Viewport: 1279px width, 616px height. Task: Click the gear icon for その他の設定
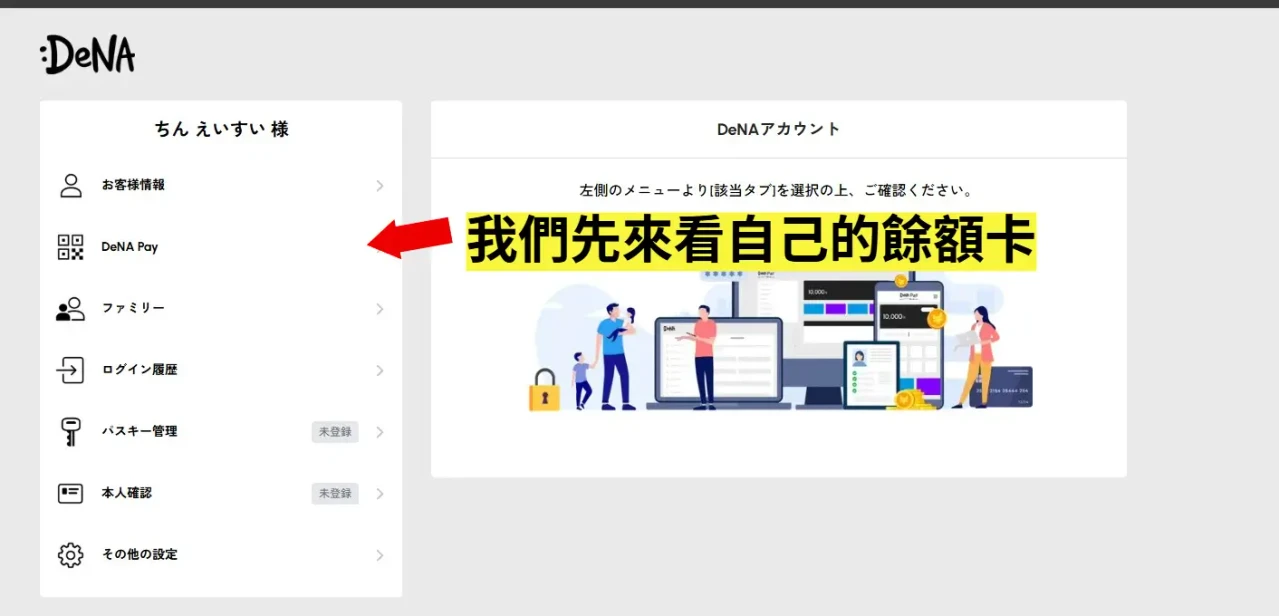click(70, 555)
